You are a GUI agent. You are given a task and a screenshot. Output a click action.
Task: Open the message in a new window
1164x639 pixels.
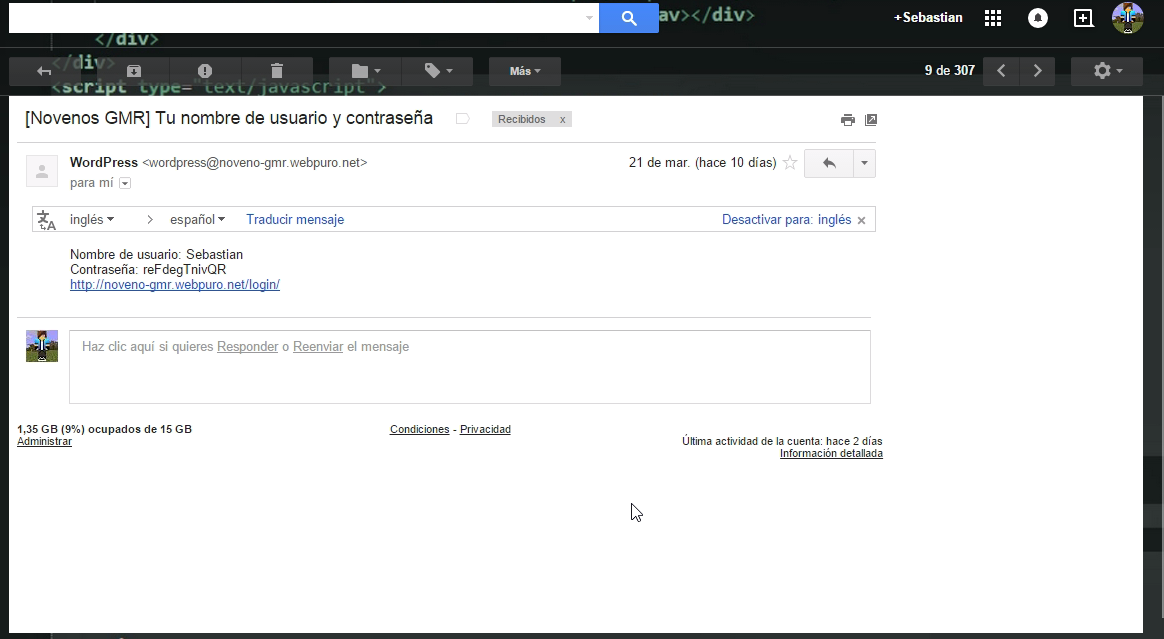click(x=871, y=119)
